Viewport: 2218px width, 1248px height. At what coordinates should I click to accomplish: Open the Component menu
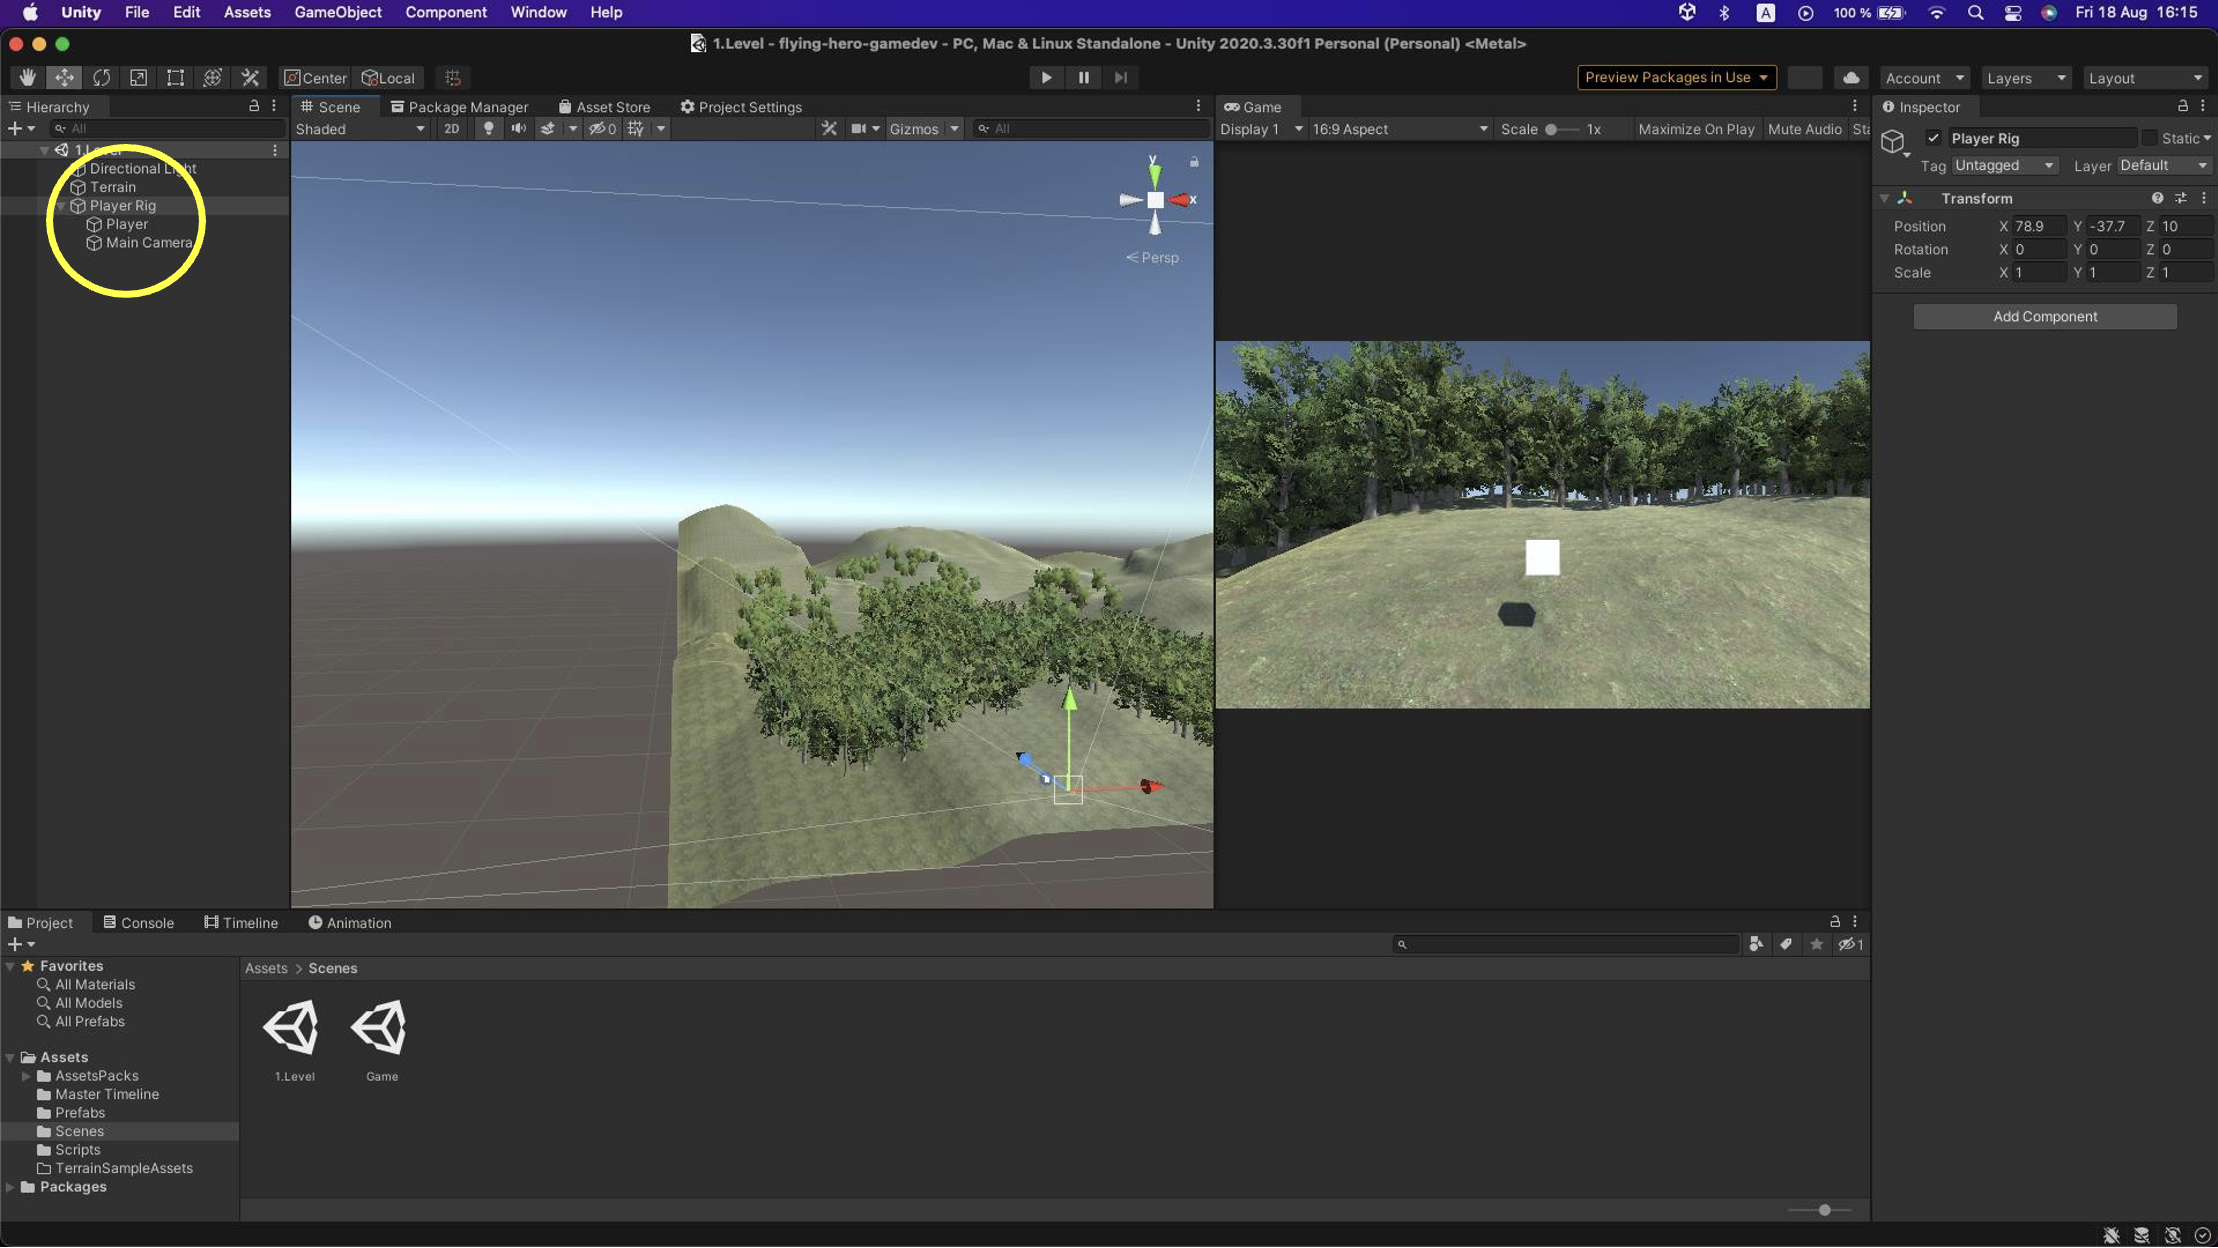(x=446, y=12)
